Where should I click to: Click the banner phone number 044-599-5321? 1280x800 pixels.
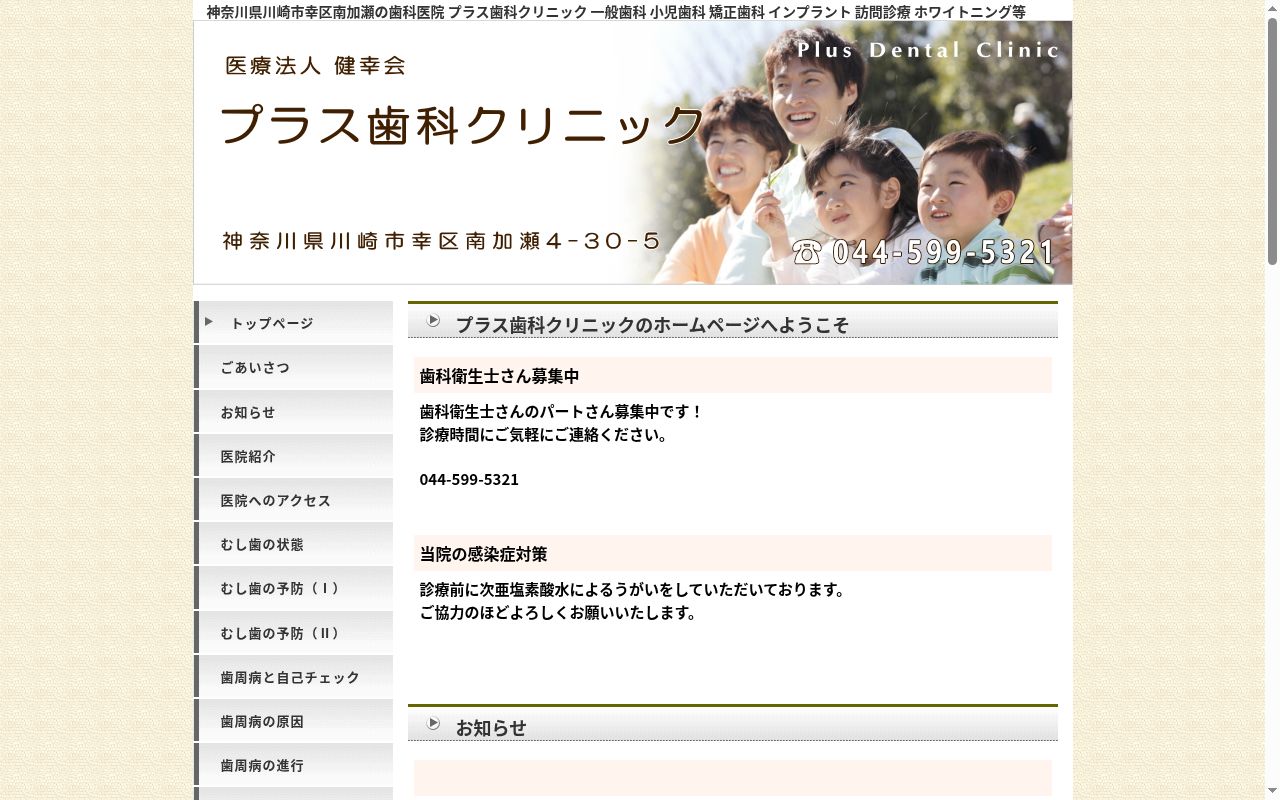pos(943,252)
